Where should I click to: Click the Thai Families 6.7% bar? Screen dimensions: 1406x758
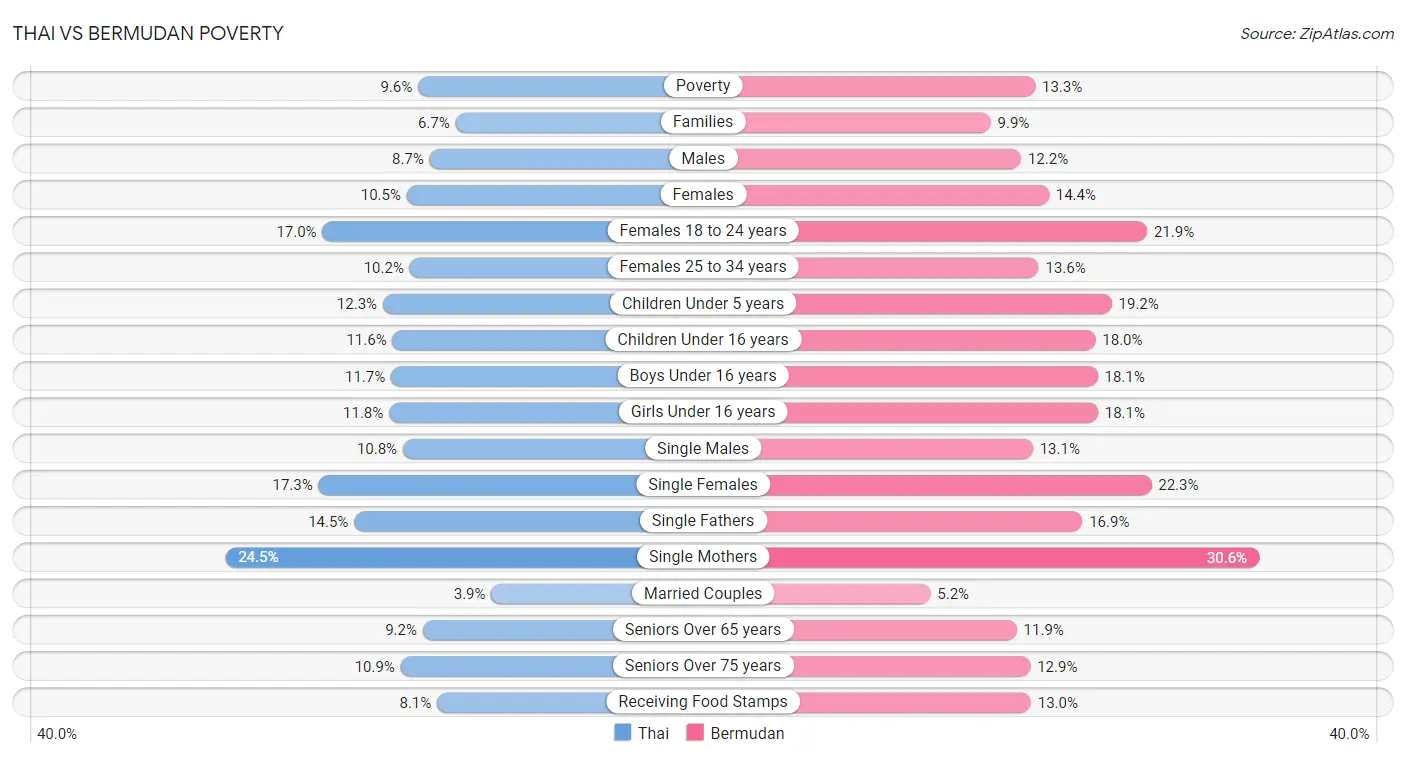[579, 122]
